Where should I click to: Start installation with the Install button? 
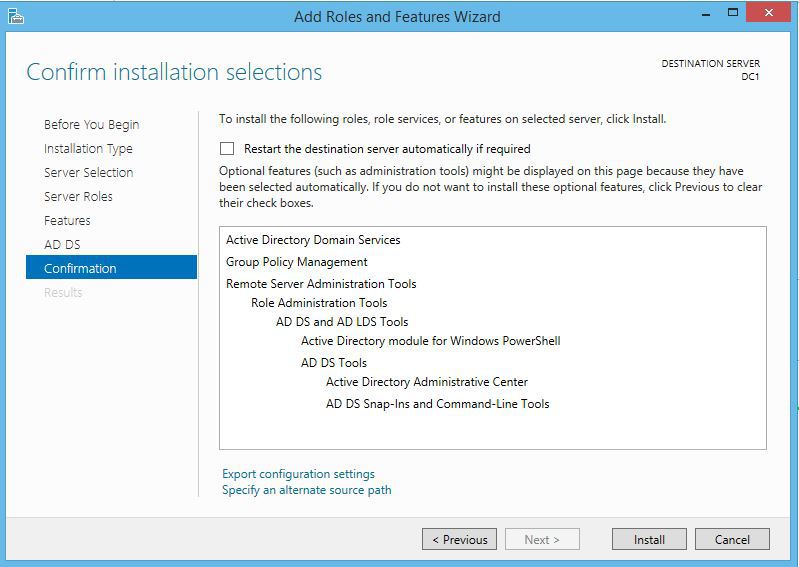click(649, 539)
